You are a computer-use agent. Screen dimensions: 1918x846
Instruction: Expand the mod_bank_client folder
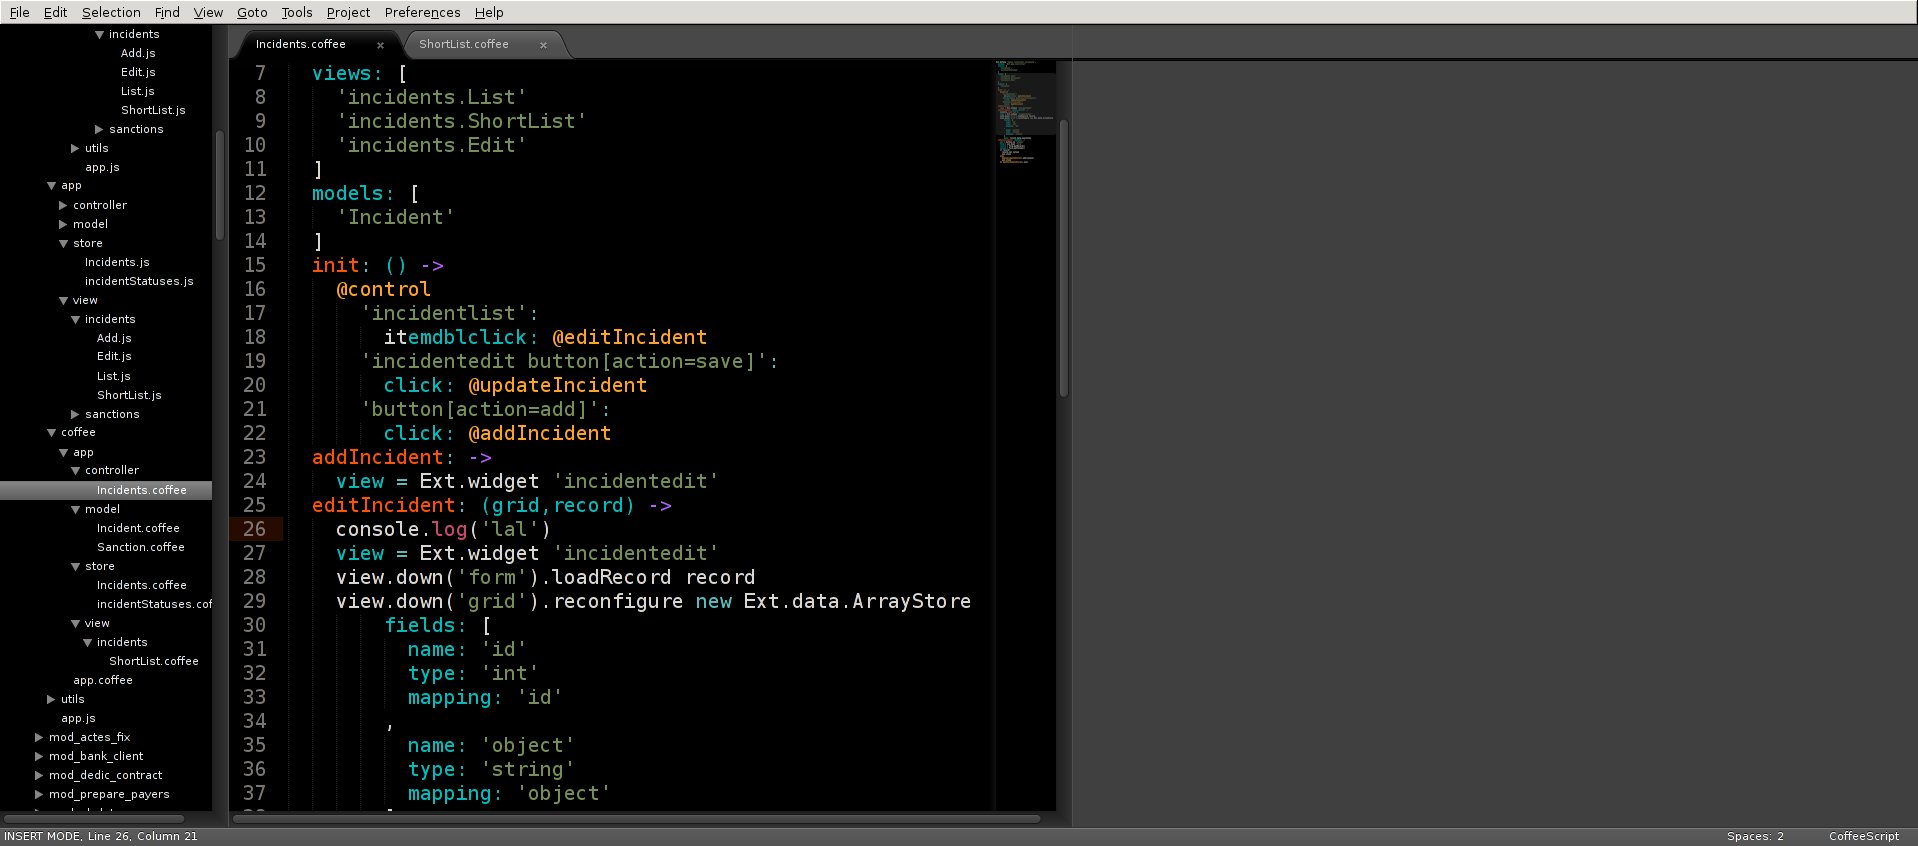pyautogui.click(x=40, y=756)
